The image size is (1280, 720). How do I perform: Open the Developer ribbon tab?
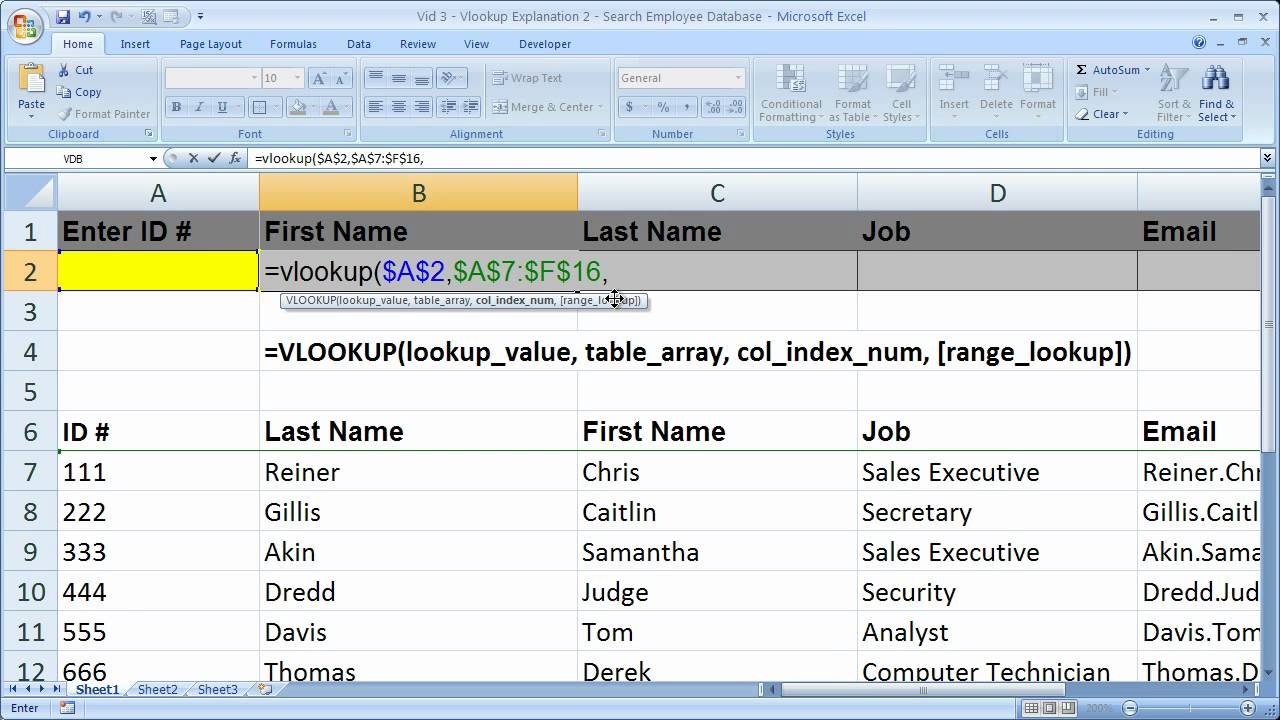[x=545, y=44]
